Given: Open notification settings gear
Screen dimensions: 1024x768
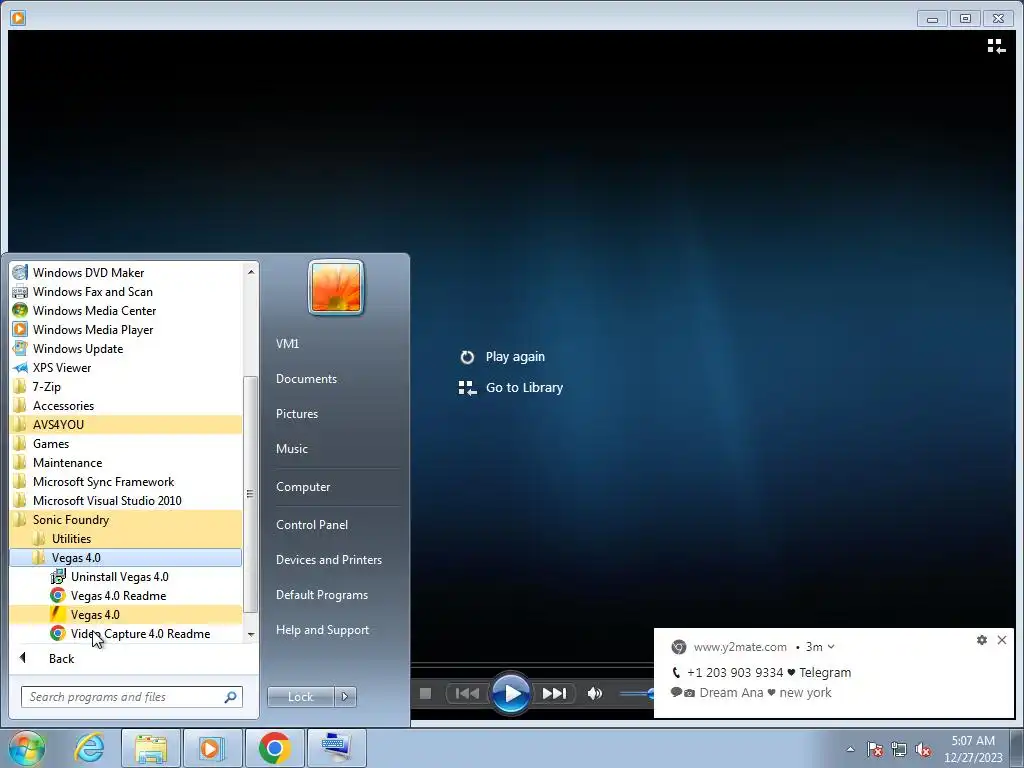Looking at the screenshot, I should pos(982,640).
